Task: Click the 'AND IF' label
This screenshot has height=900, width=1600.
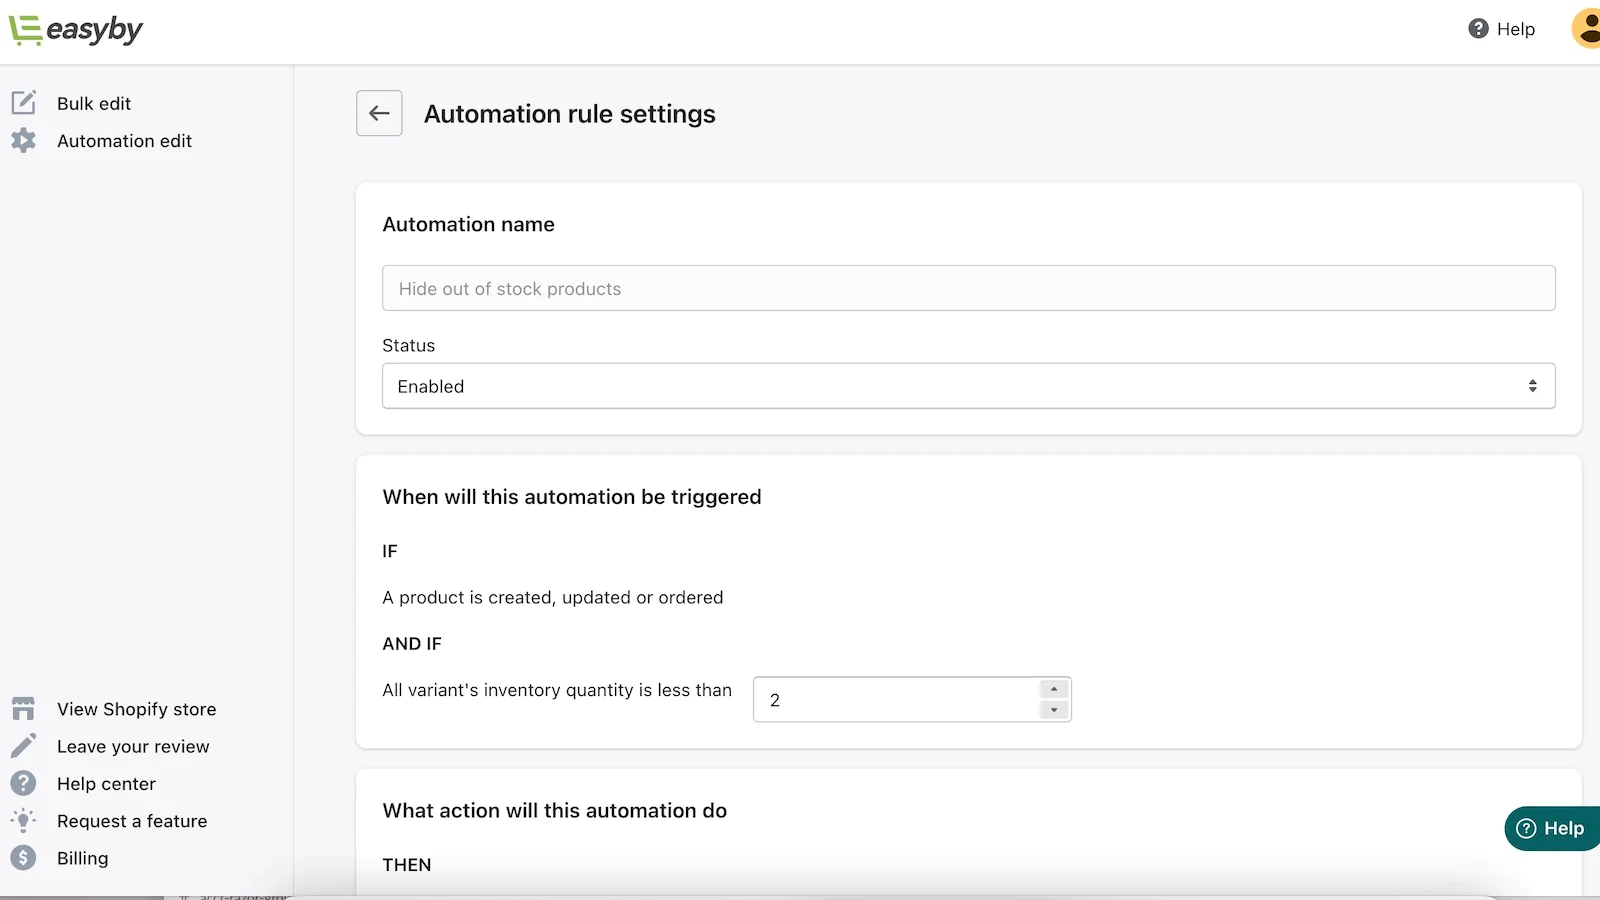Action: (412, 644)
